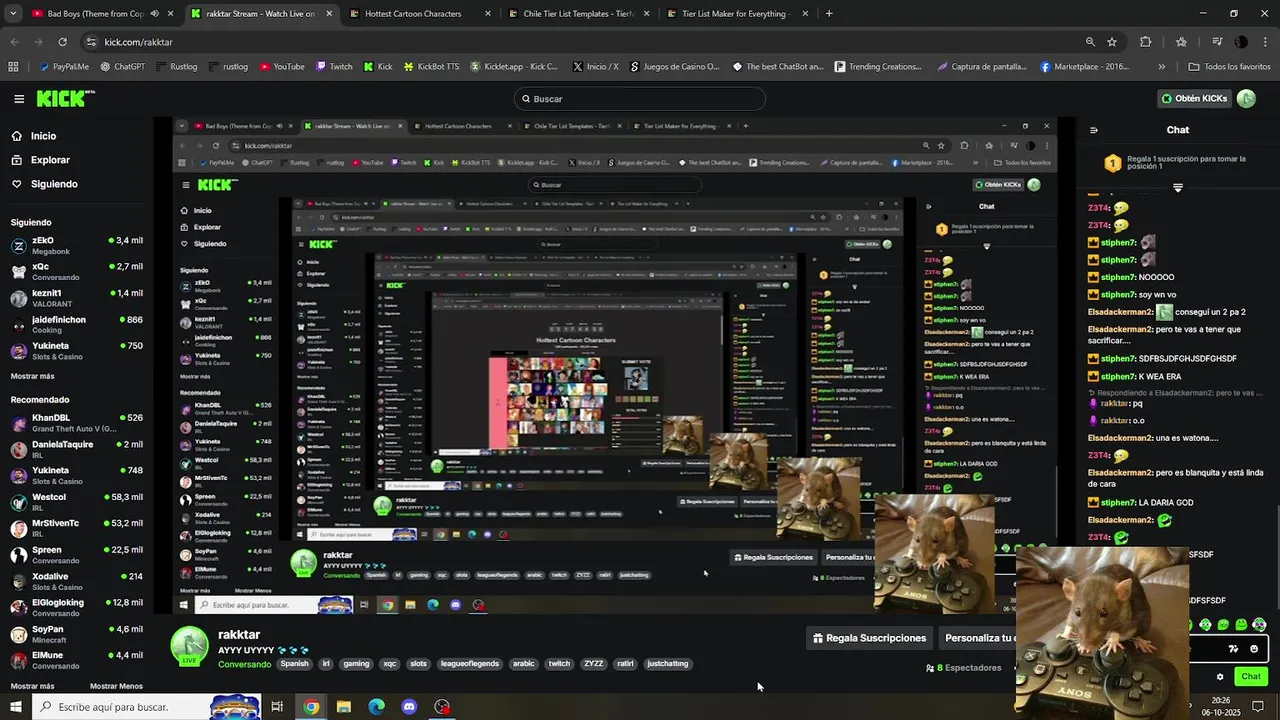Open the Conversando category link
The image size is (1280, 720).
tap(244, 664)
